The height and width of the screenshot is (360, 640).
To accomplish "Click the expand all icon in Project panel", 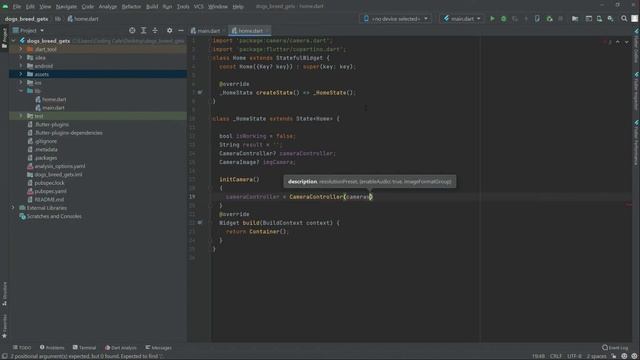I will [x=144, y=31].
